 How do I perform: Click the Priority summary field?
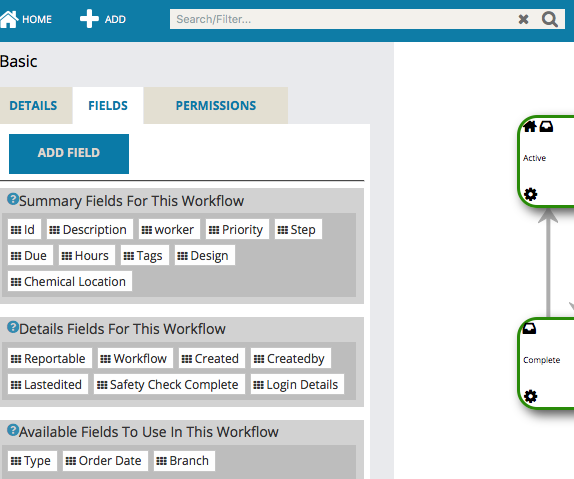(237, 229)
